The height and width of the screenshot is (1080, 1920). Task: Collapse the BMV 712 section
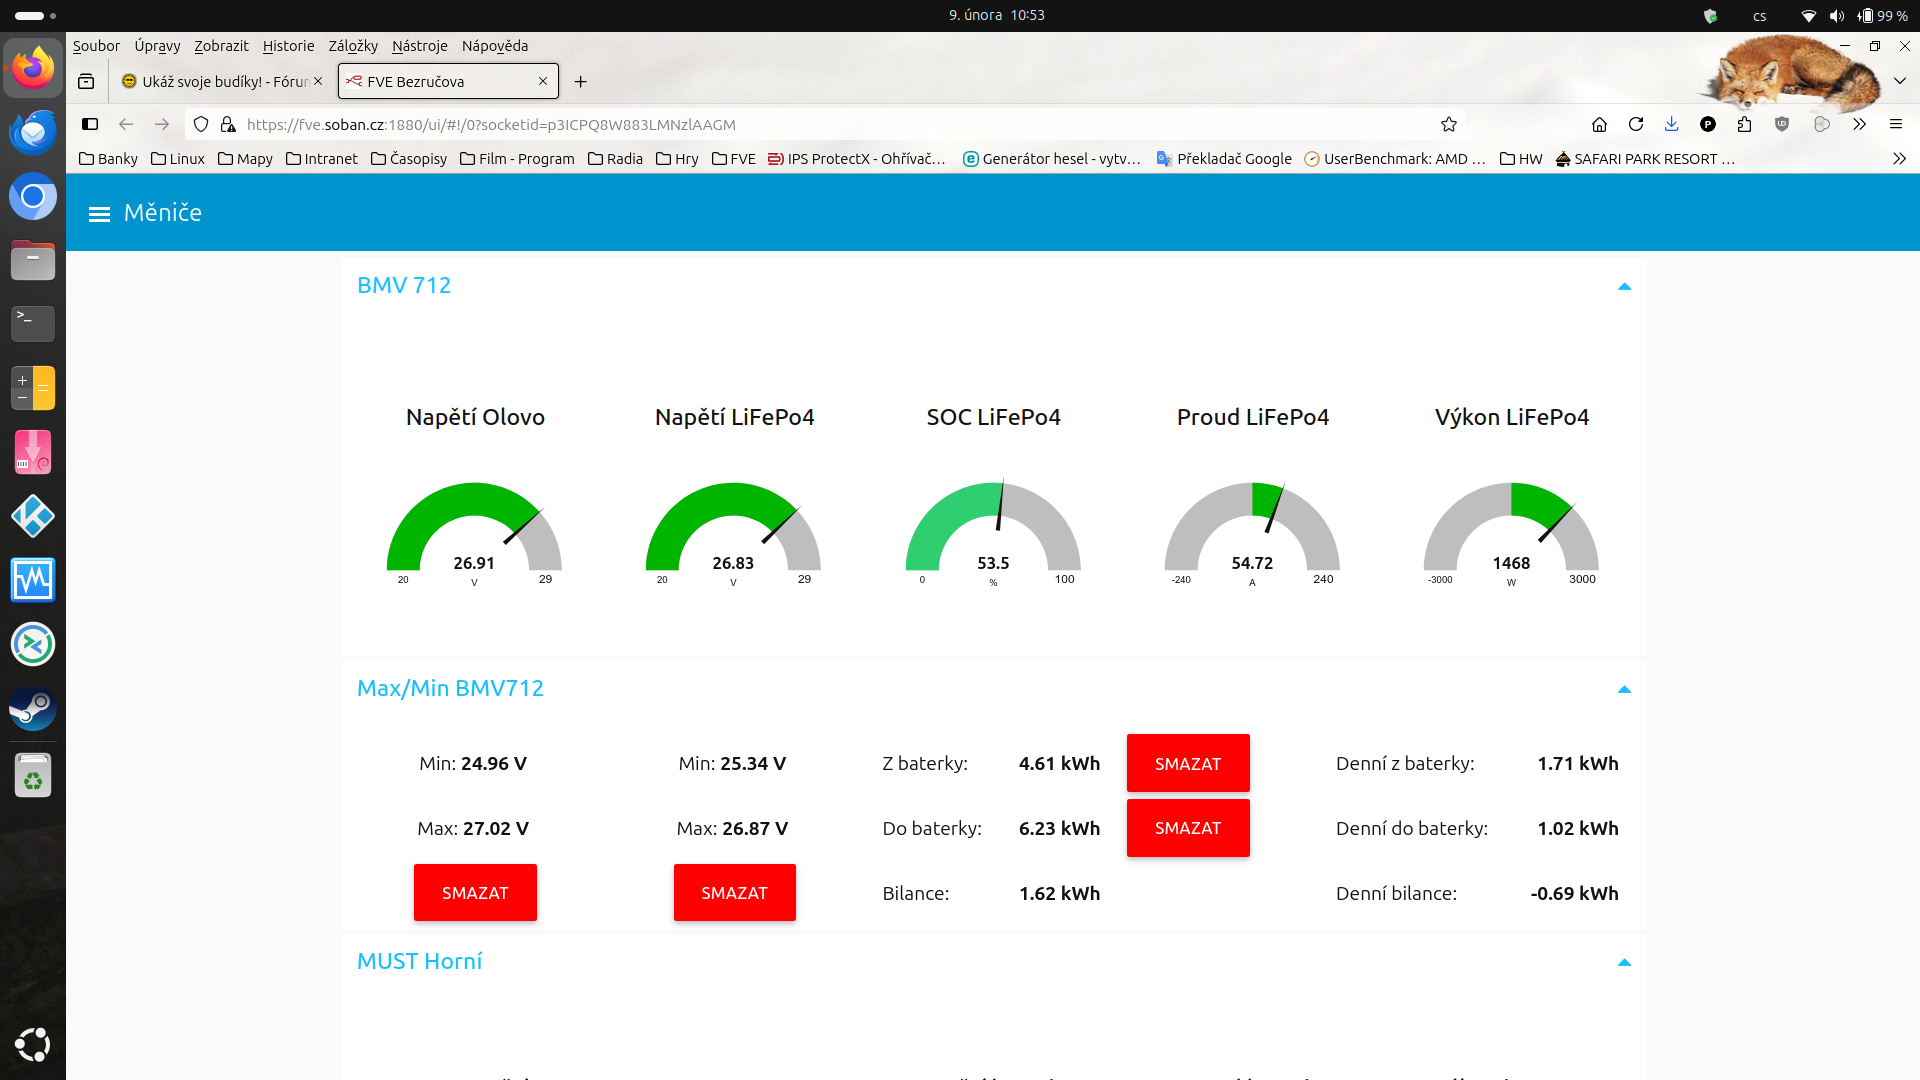(1624, 287)
